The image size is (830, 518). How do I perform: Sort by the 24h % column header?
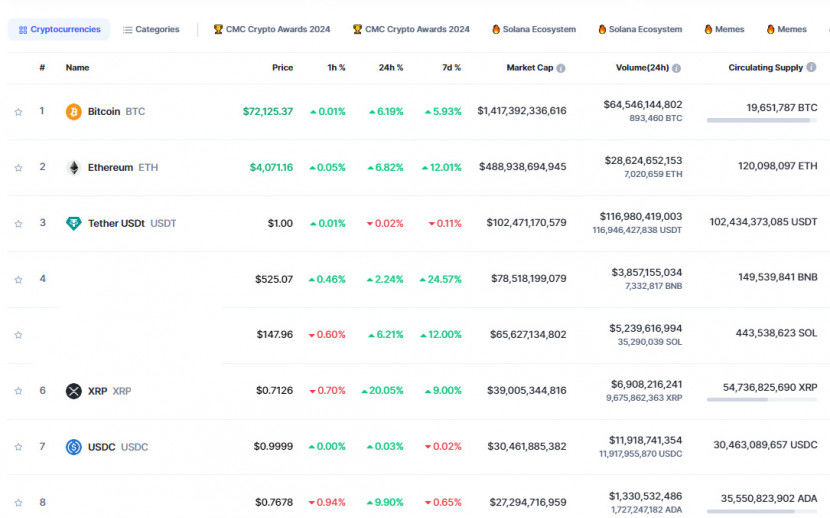[x=391, y=68]
